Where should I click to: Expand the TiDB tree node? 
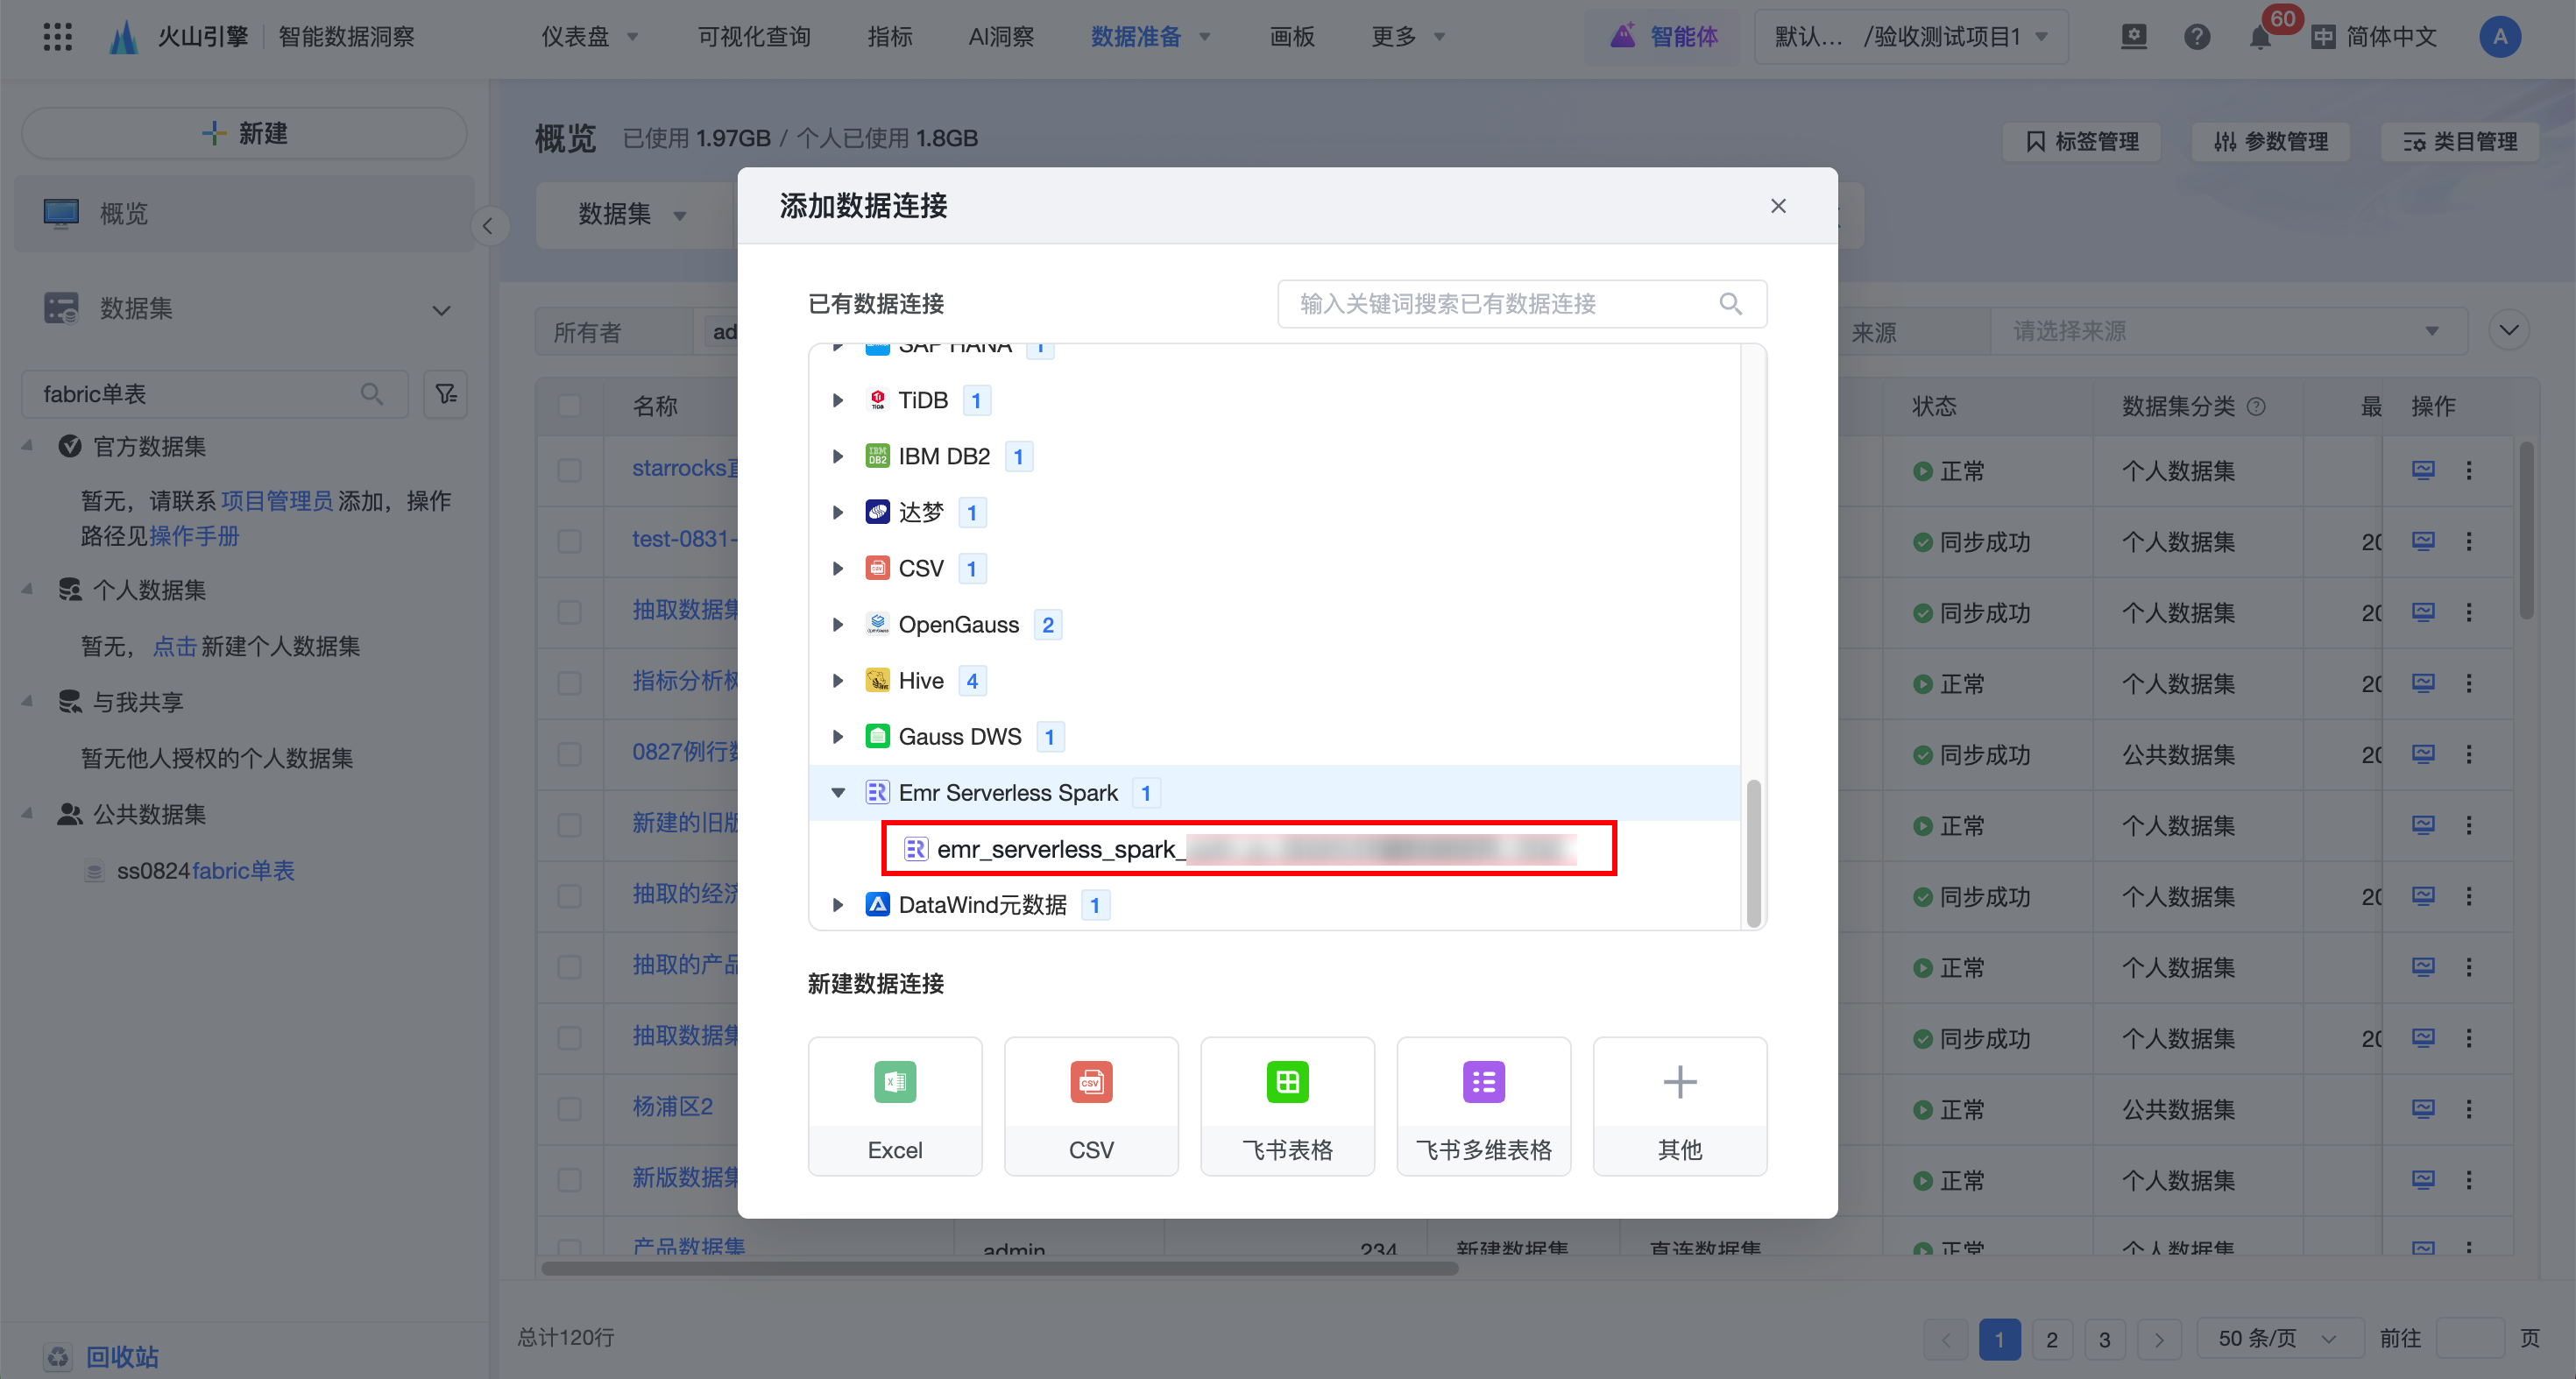pos(838,401)
